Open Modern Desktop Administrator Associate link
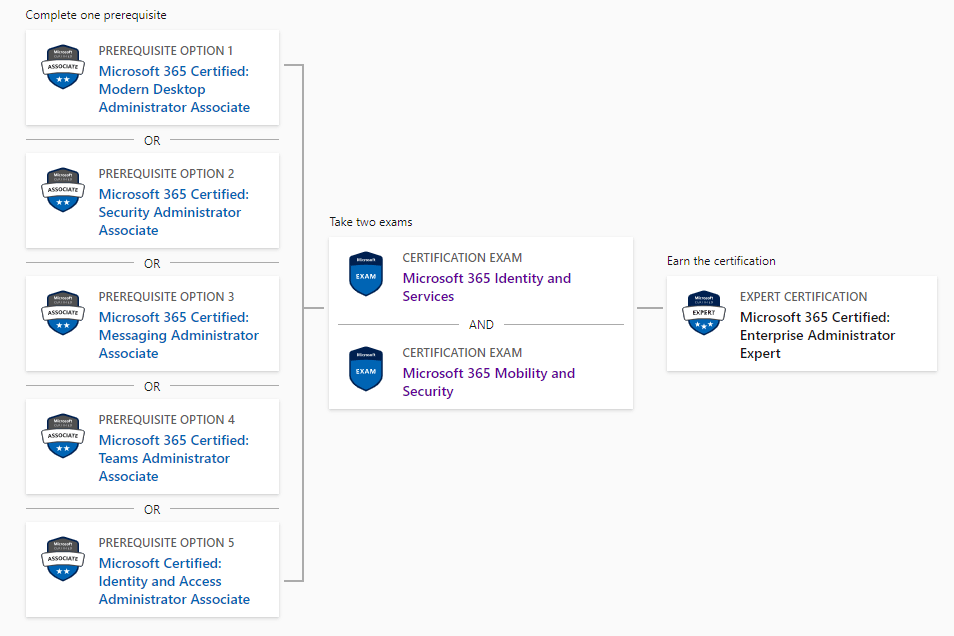 (x=174, y=89)
